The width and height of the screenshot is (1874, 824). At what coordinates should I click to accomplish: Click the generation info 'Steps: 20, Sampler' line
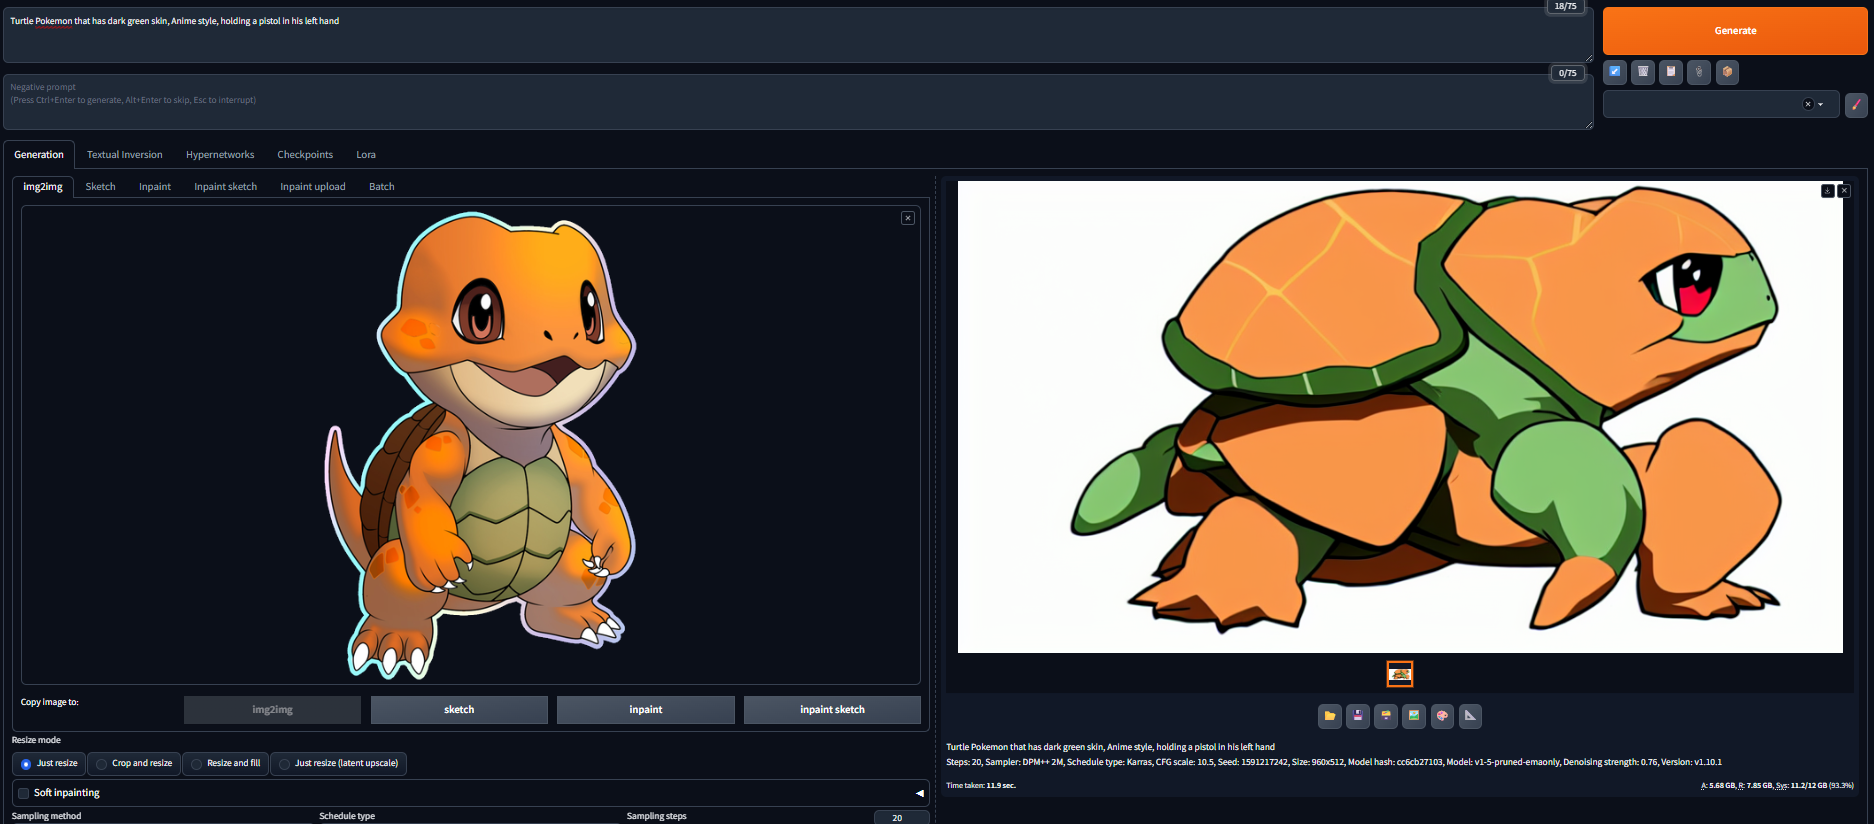(x=1334, y=762)
